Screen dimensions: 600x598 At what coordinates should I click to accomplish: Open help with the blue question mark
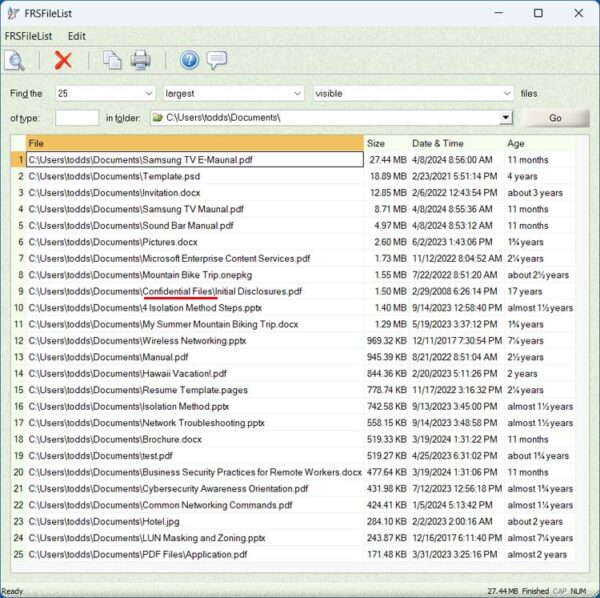189,60
